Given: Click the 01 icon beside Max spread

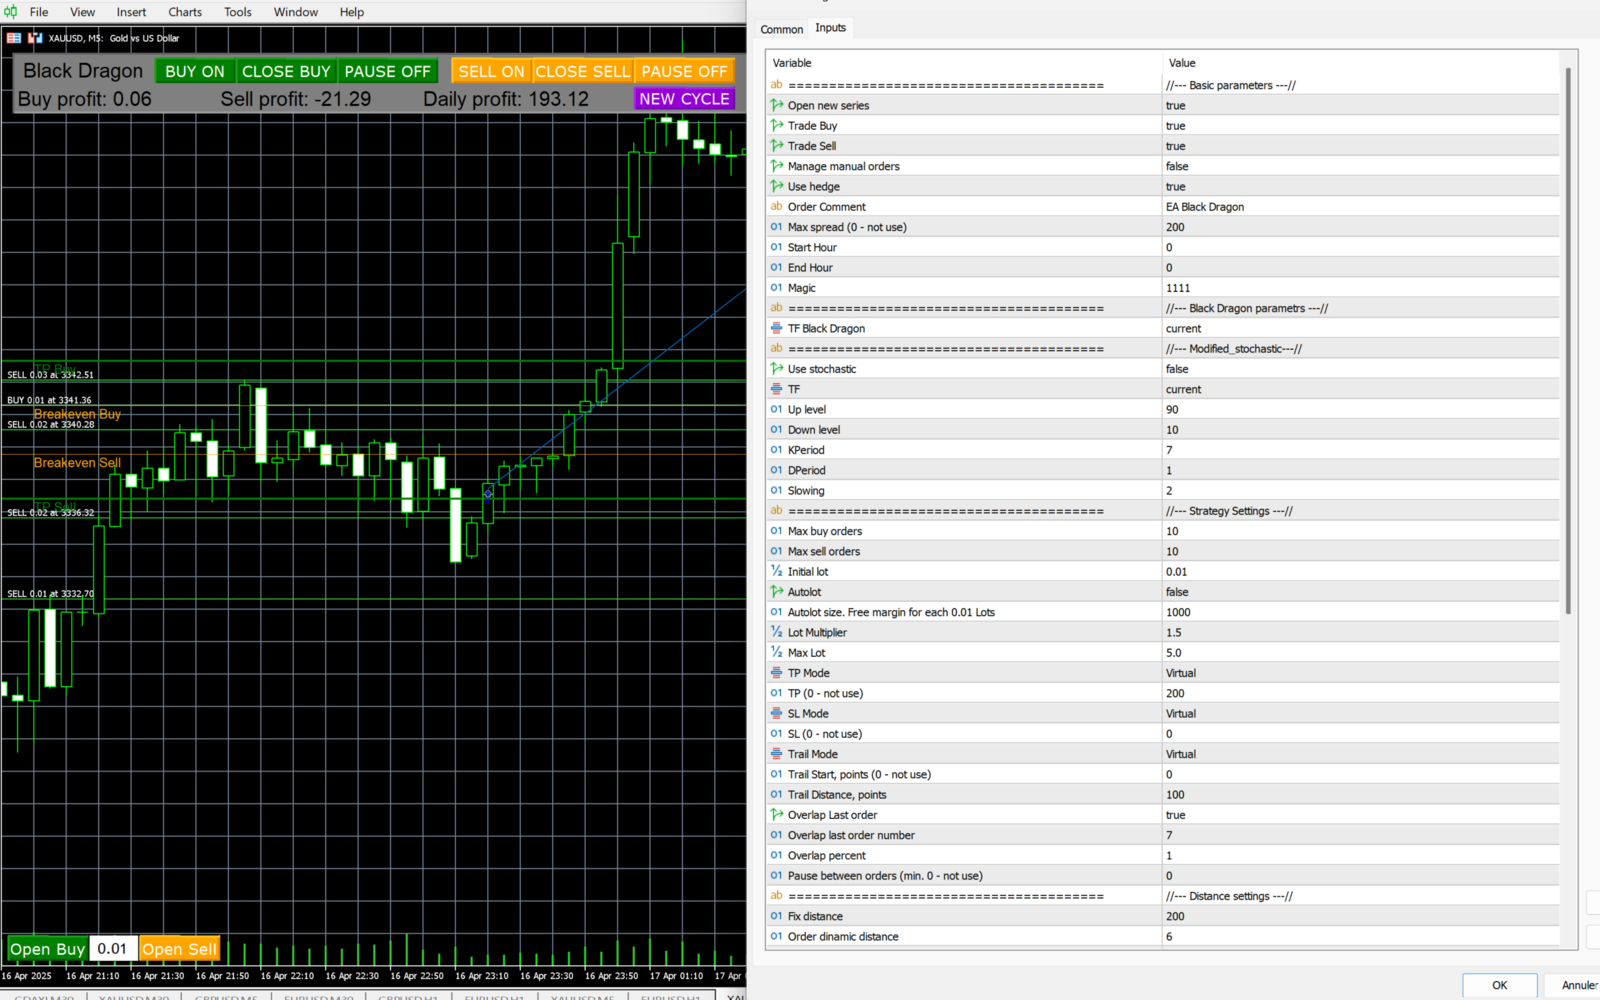Looking at the screenshot, I should pos(777,227).
